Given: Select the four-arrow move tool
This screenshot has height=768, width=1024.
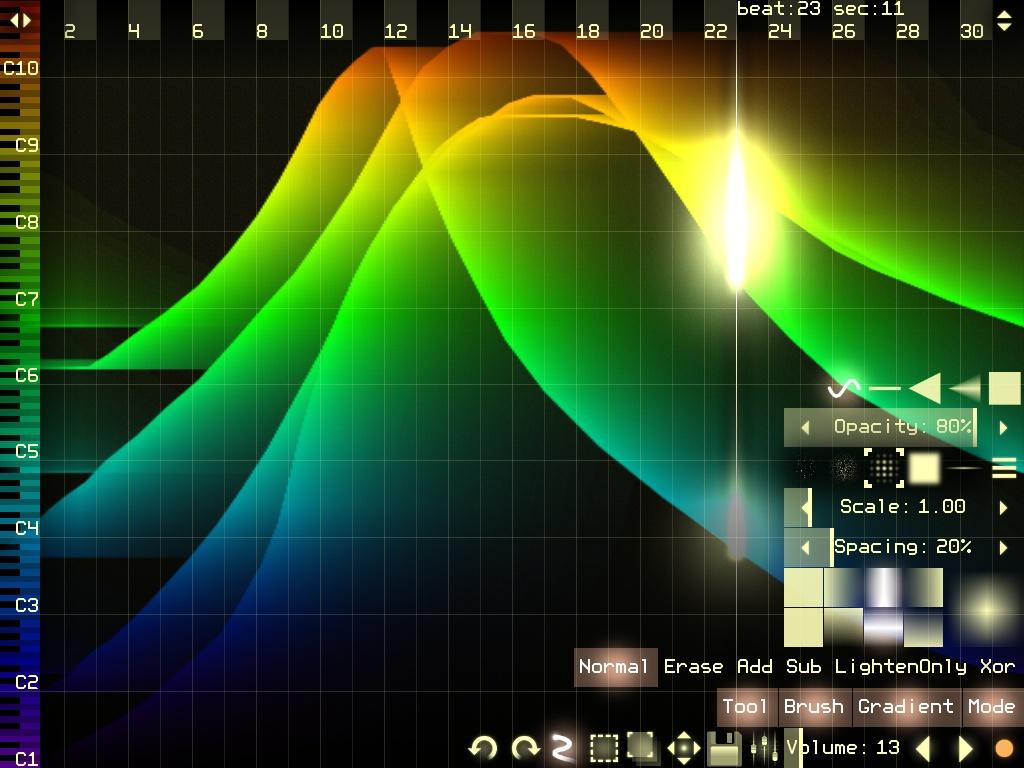Looking at the screenshot, I should pyautogui.click(x=684, y=748).
